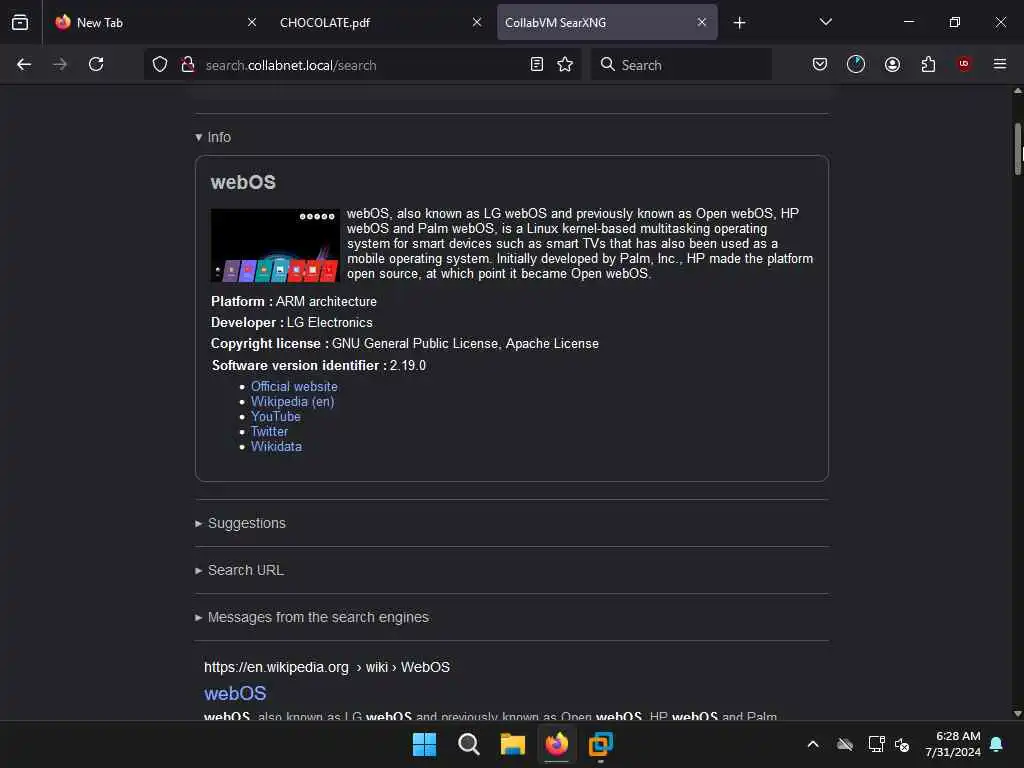The image size is (1024, 768).
Task: List all tabs dropdown arrow
Action: [x=825, y=22]
